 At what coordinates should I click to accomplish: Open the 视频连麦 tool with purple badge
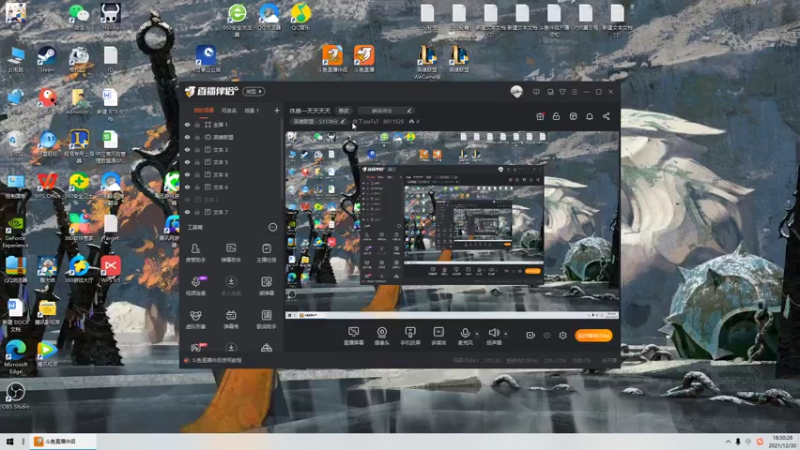pyautogui.click(x=195, y=286)
